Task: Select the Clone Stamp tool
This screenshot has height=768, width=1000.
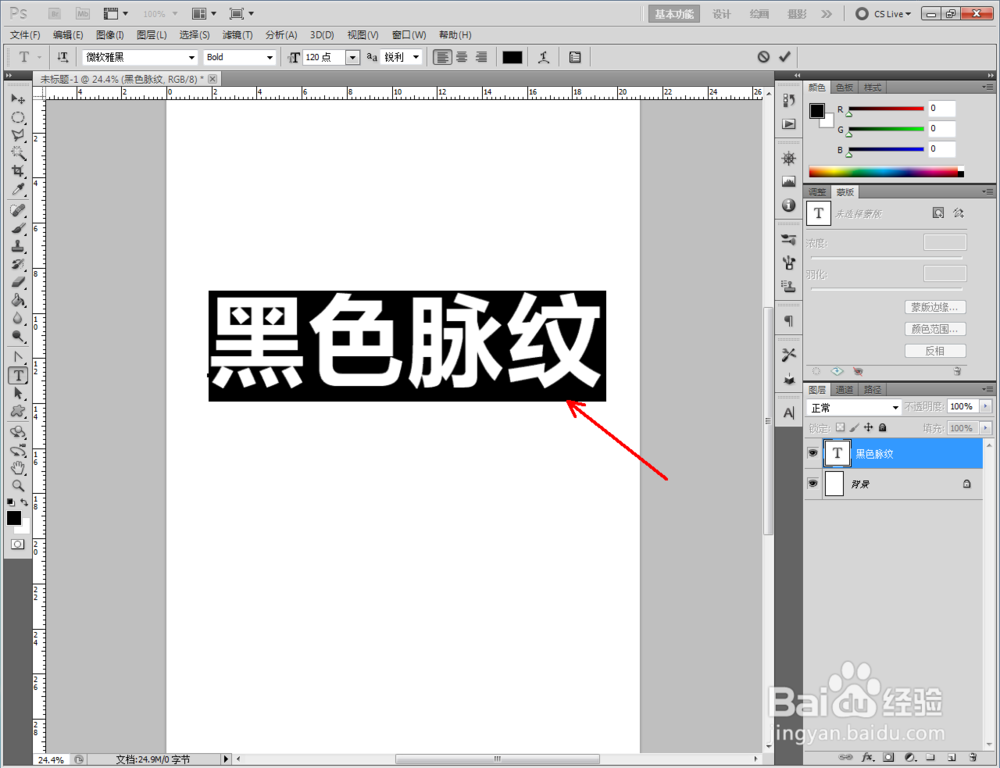Action: (18, 246)
